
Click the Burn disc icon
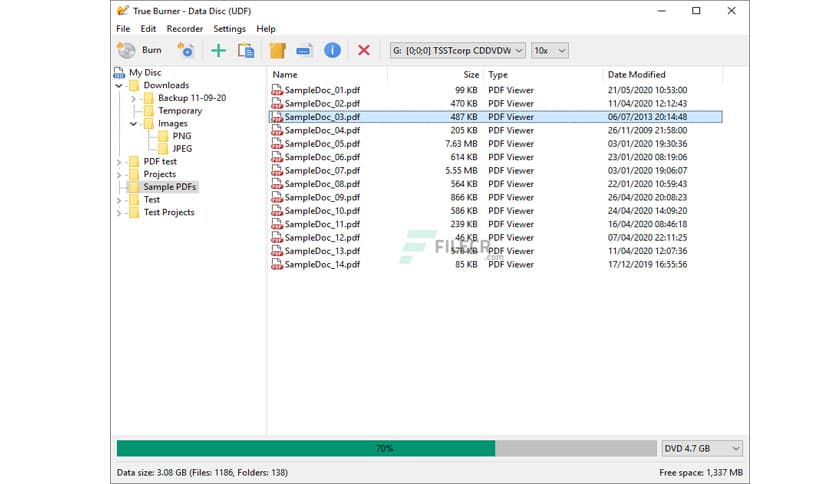(x=126, y=50)
